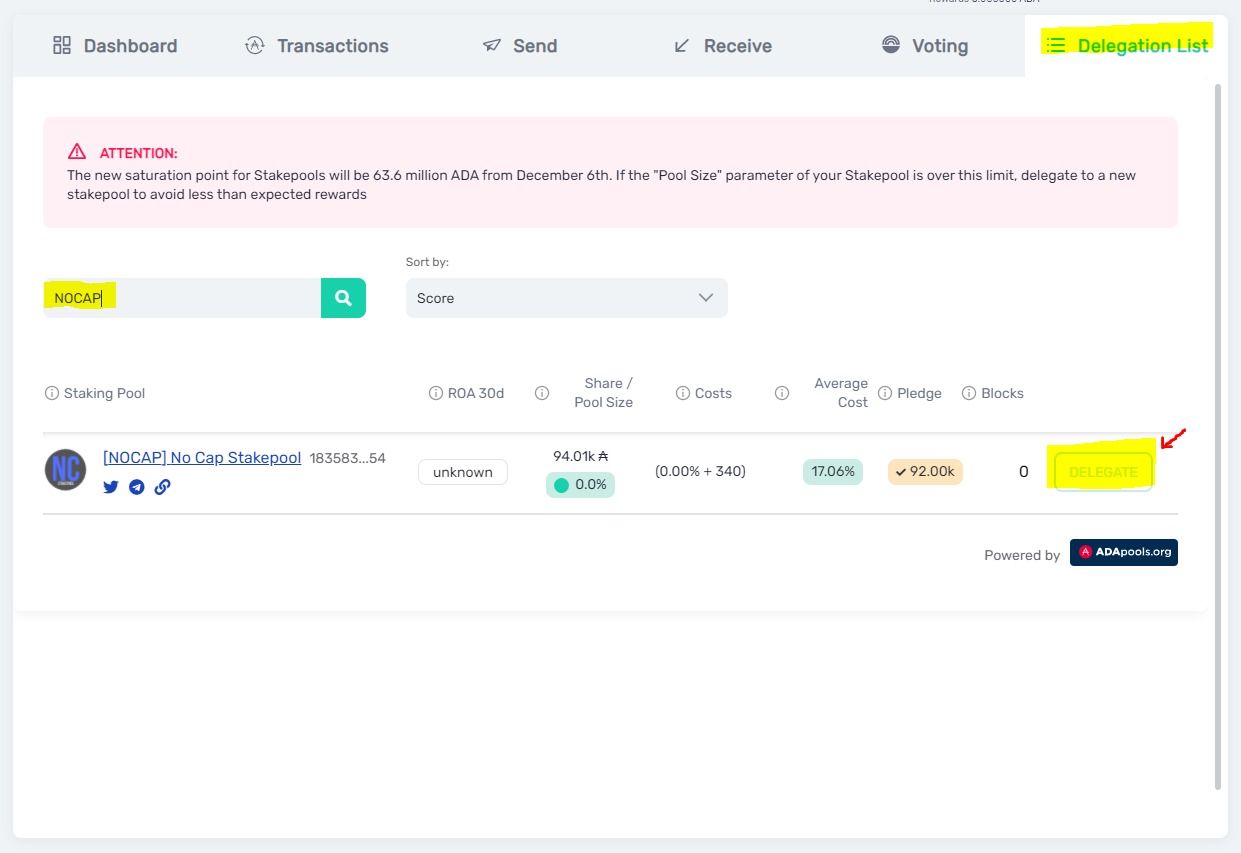Click the Receive arrow icon
Image resolution: width=1241 pixels, height=853 pixels.
point(682,45)
